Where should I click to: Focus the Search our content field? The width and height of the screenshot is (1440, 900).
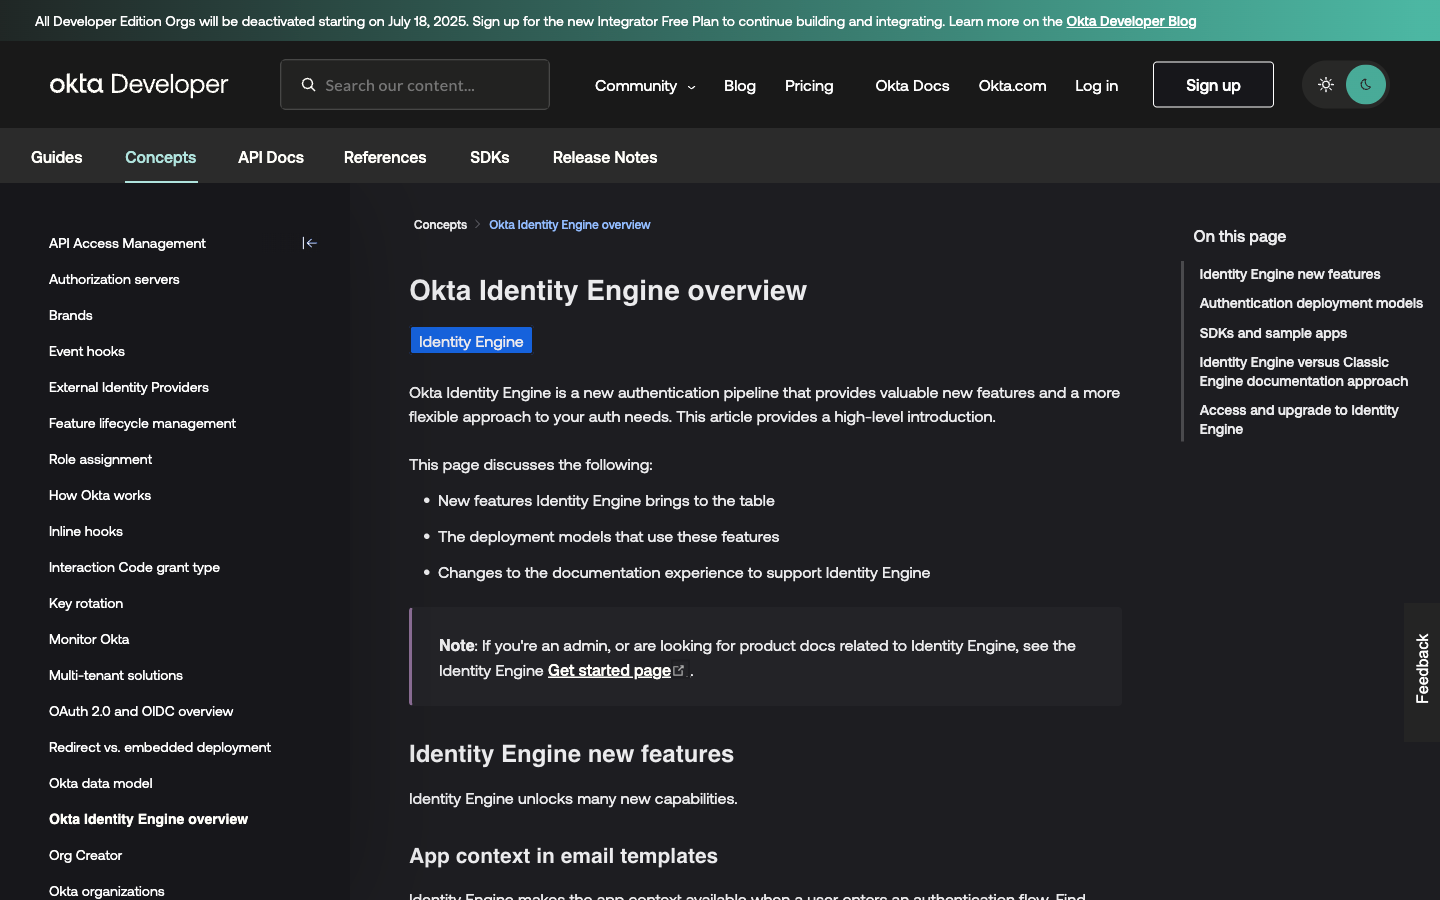[x=415, y=85]
